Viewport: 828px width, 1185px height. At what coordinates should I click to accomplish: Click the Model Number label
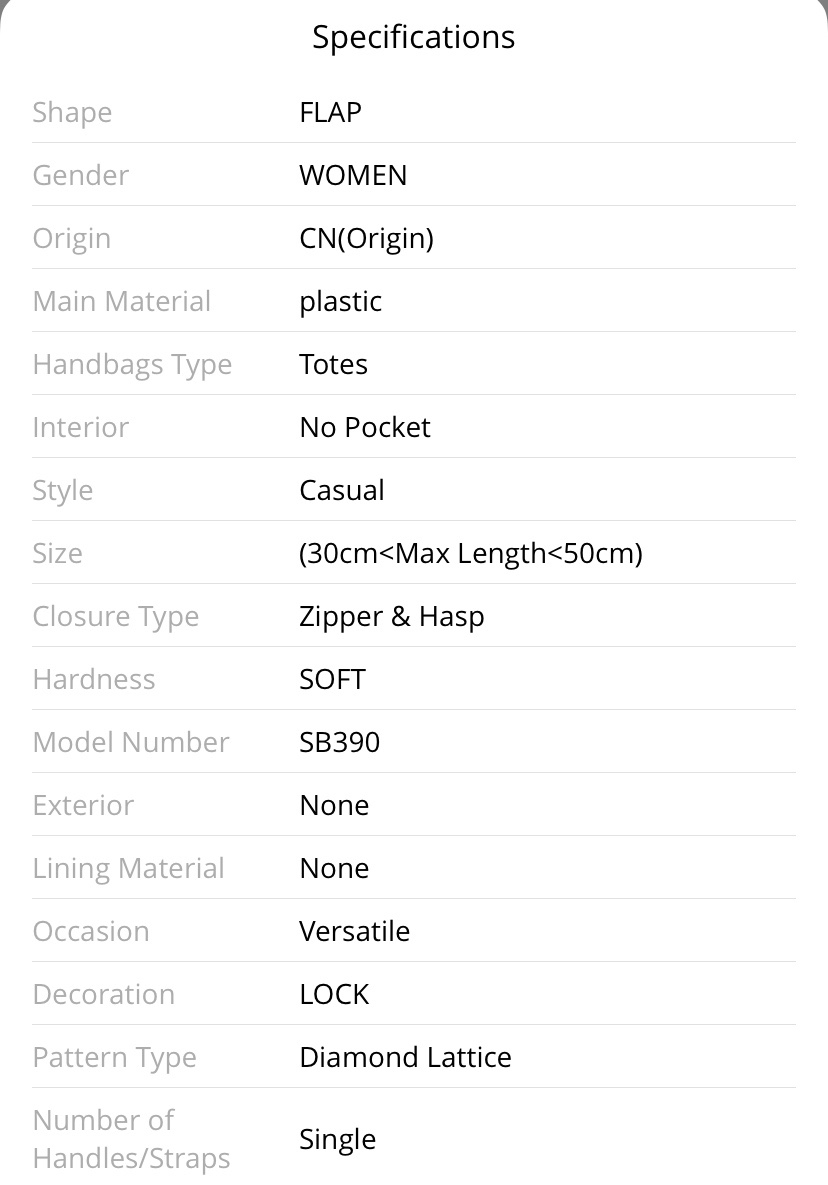(131, 742)
